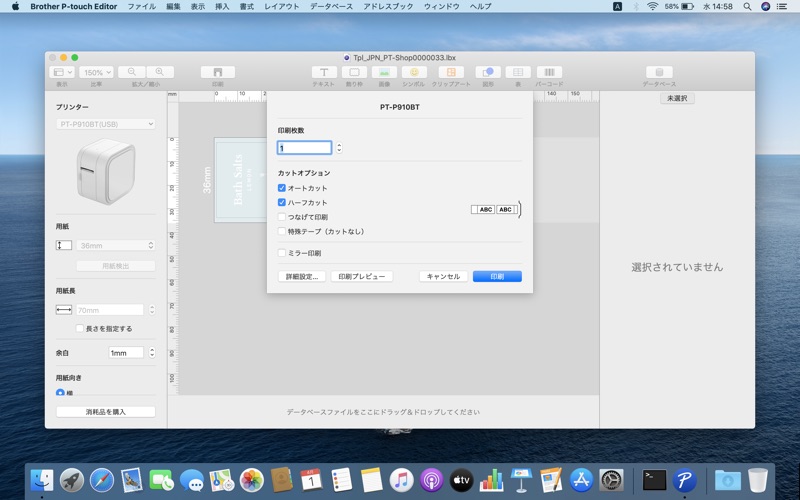
Task: Click the 印刷枚数 copies input field
Action: click(x=305, y=148)
